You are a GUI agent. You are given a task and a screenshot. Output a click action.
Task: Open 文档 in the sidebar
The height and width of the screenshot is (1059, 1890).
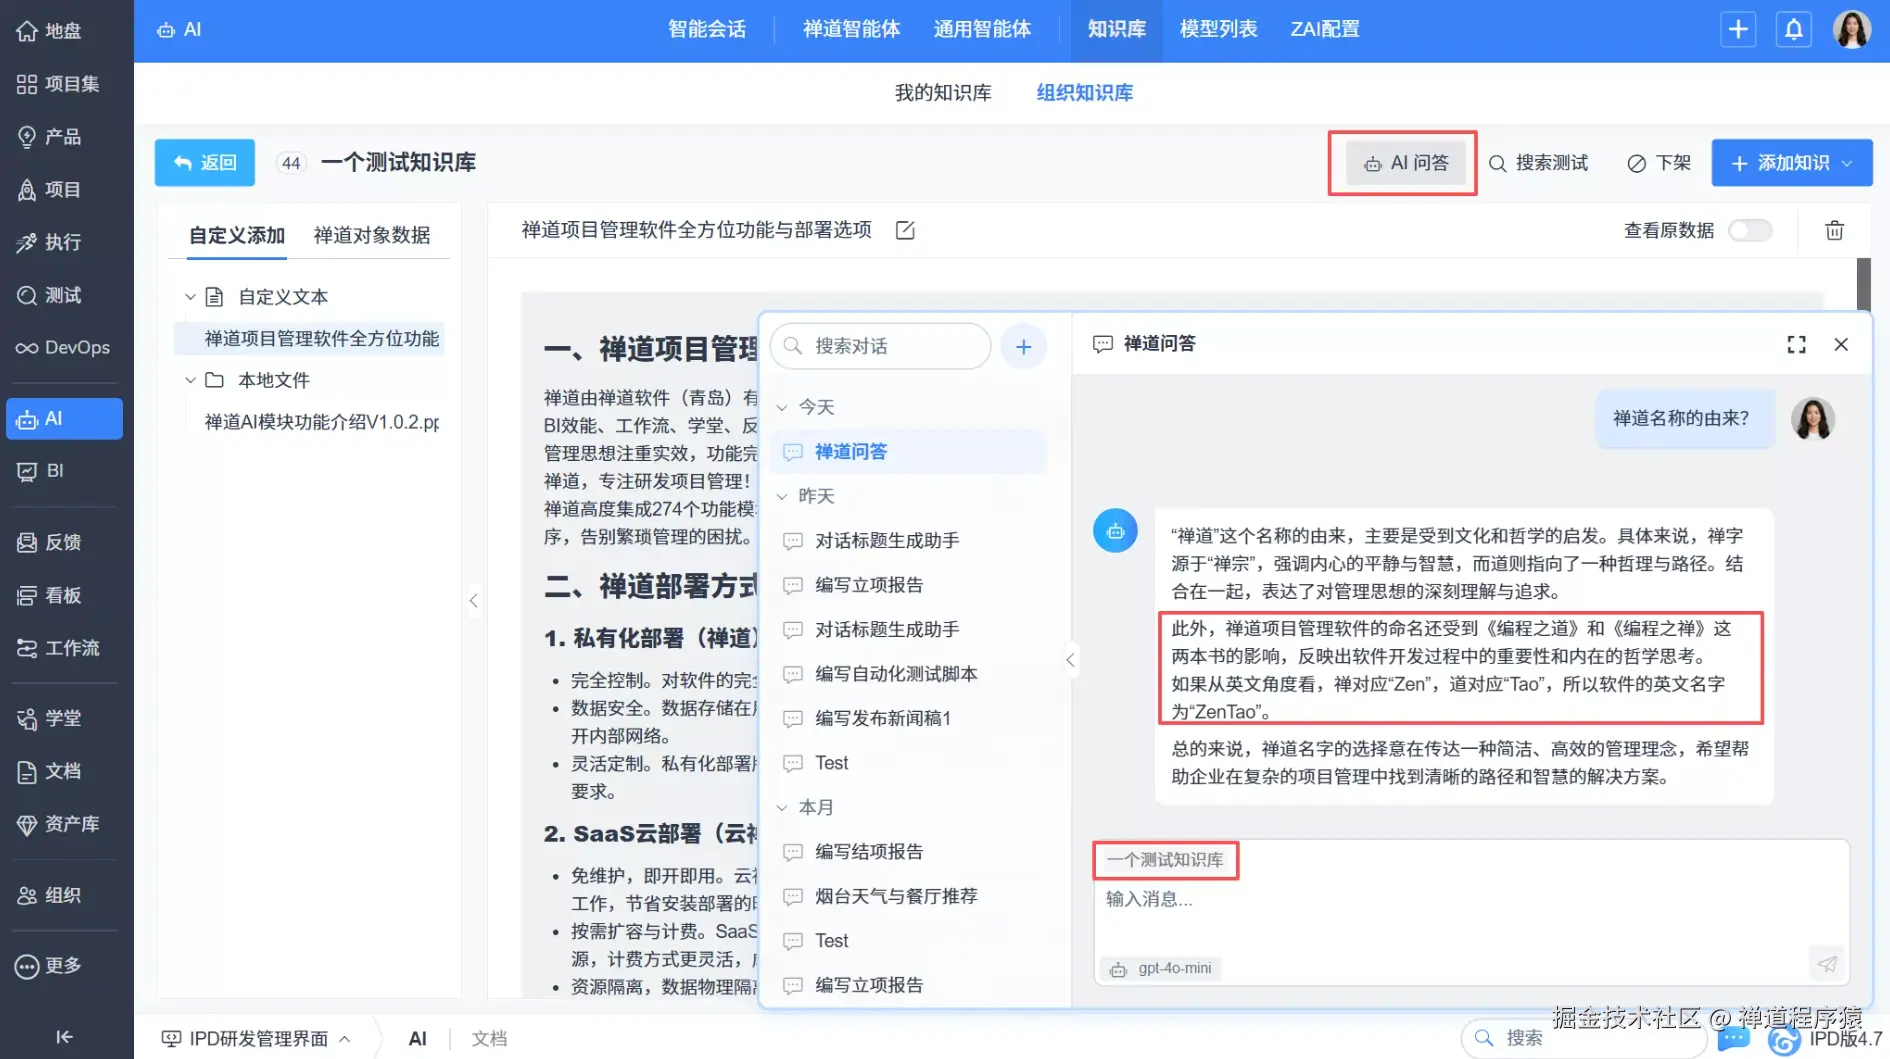pos(50,772)
